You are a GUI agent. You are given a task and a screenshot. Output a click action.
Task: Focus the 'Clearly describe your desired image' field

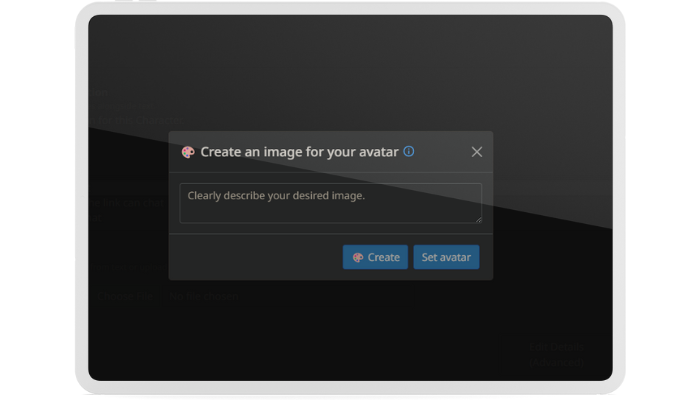(x=330, y=203)
